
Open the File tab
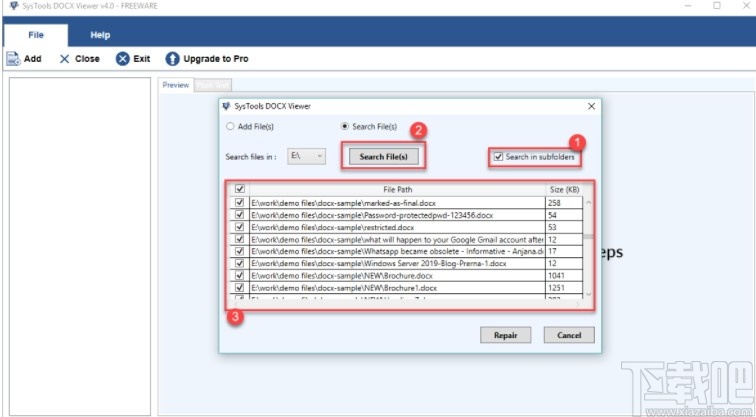36,35
